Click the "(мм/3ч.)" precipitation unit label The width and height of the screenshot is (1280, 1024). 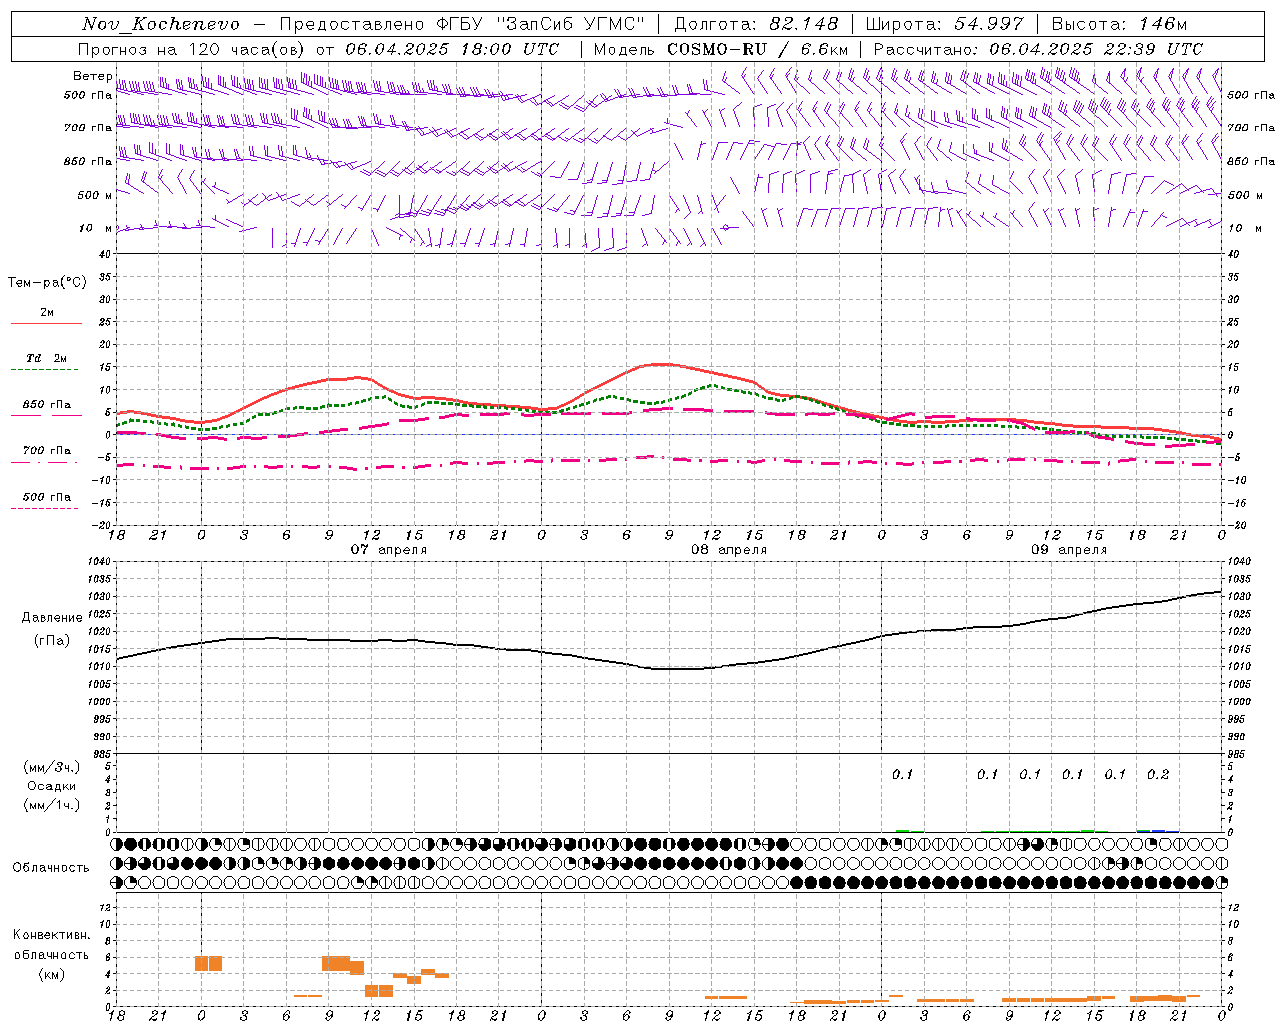tap(52, 767)
